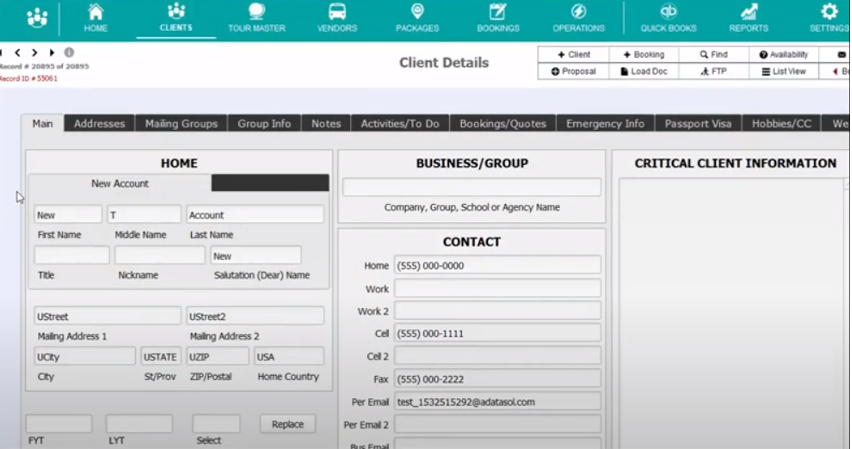Go to the previous record arrow
852x449 pixels.
click(x=18, y=53)
